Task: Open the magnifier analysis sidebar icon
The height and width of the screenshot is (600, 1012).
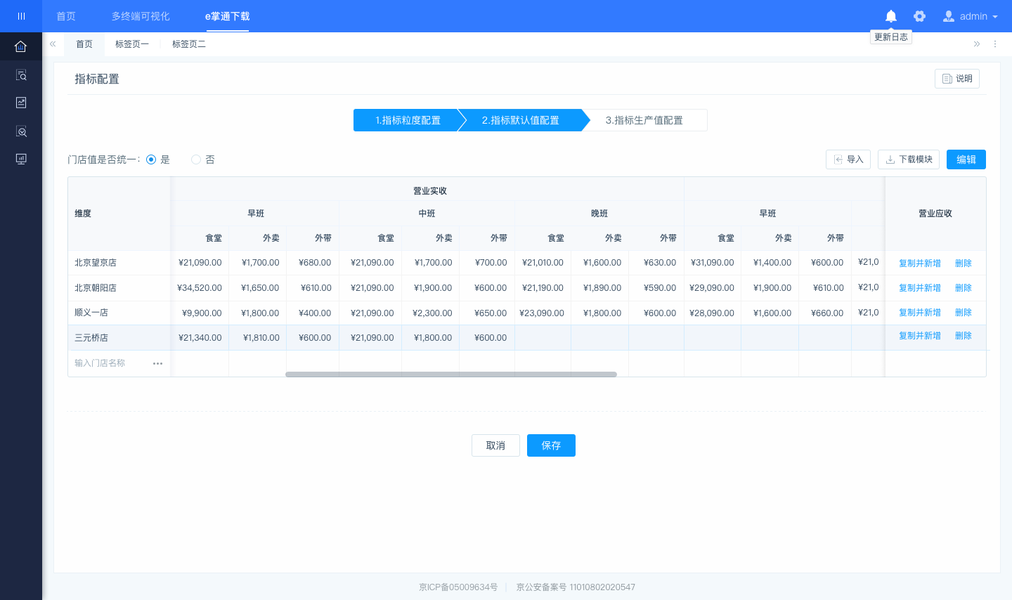Action: (x=21, y=131)
